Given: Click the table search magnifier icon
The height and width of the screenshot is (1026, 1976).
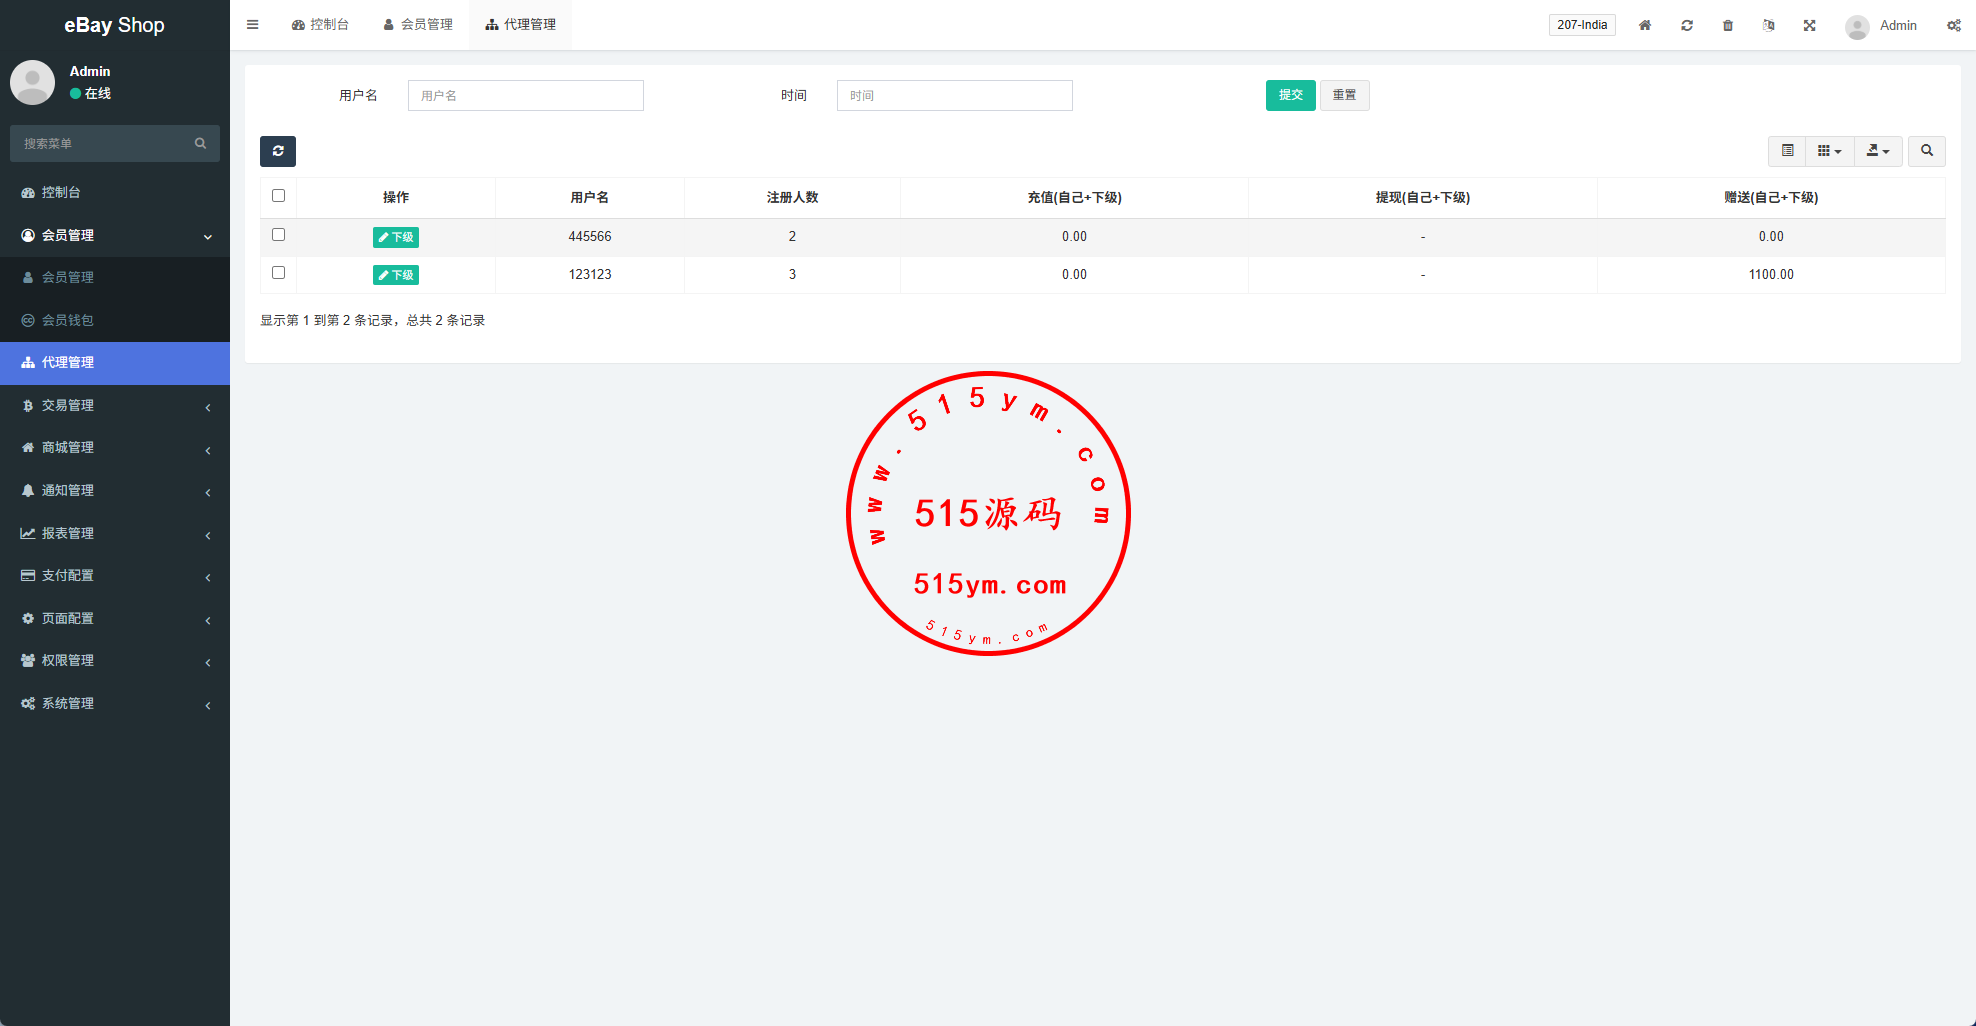Looking at the screenshot, I should [1927, 151].
